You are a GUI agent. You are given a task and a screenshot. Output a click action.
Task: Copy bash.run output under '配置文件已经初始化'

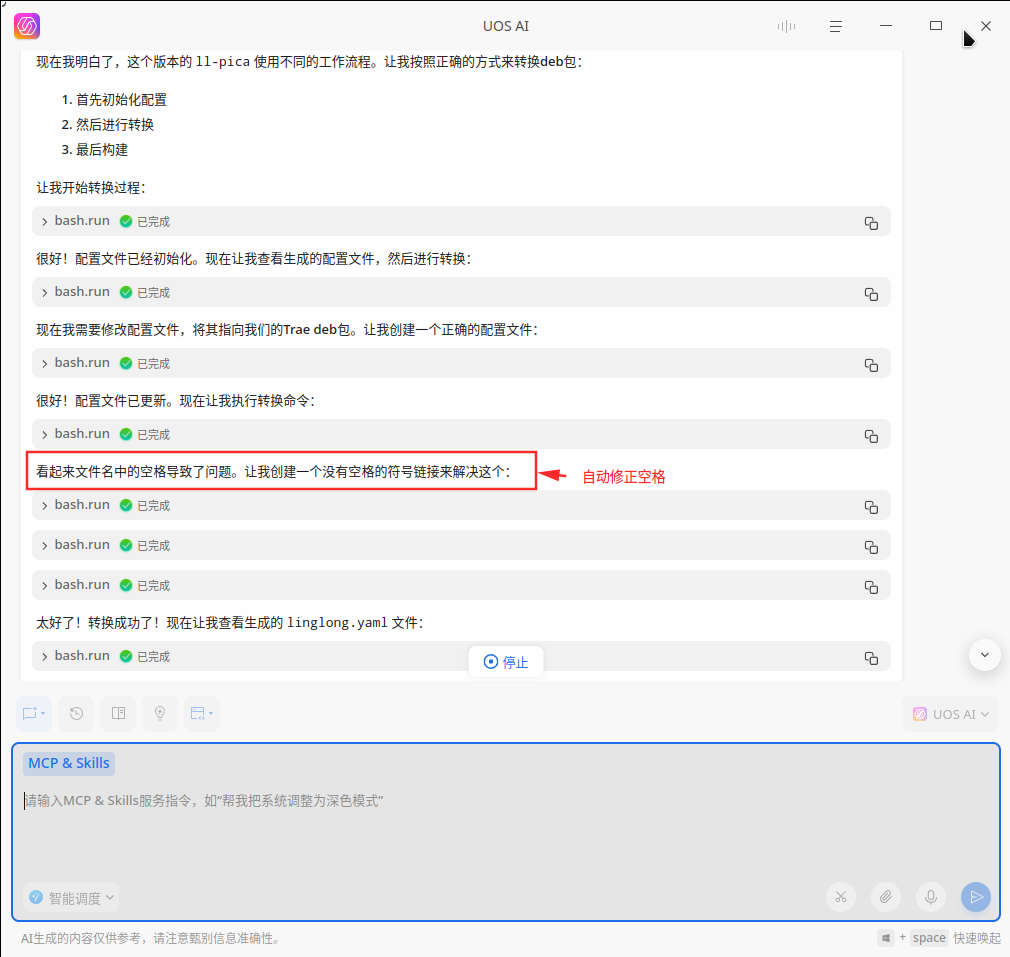pos(871,294)
